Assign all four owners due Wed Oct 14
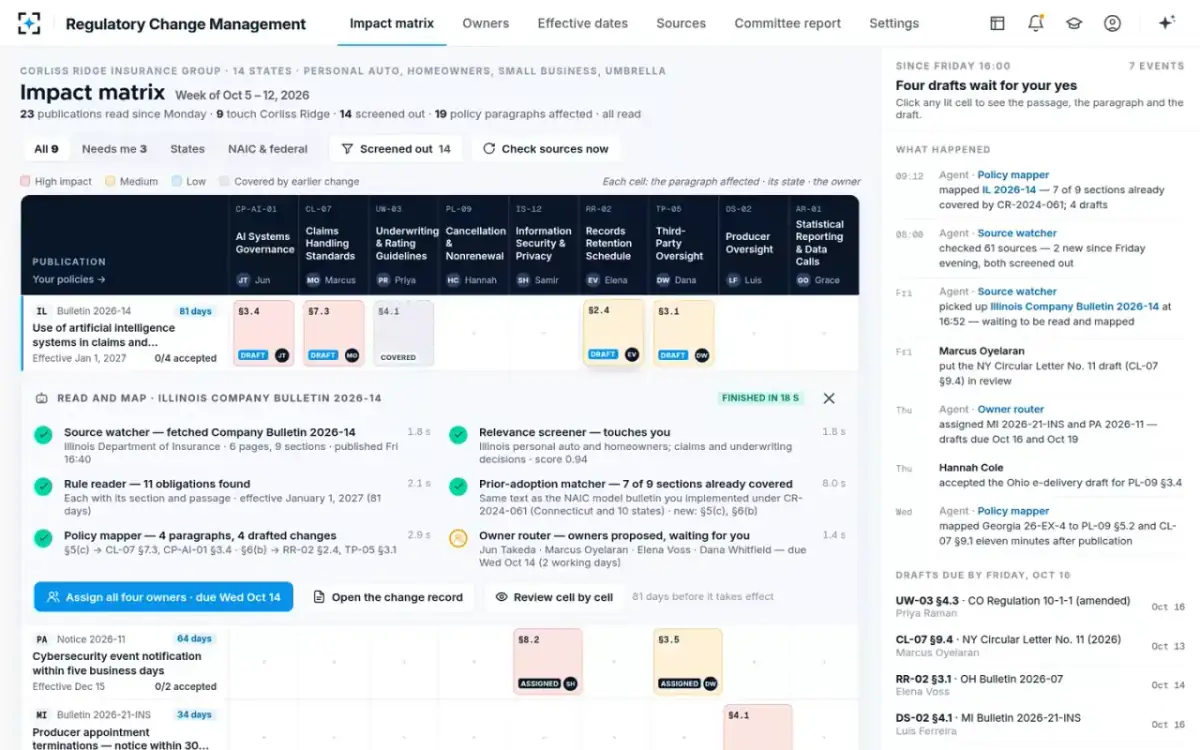The image size is (1200, 750). pos(163,597)
